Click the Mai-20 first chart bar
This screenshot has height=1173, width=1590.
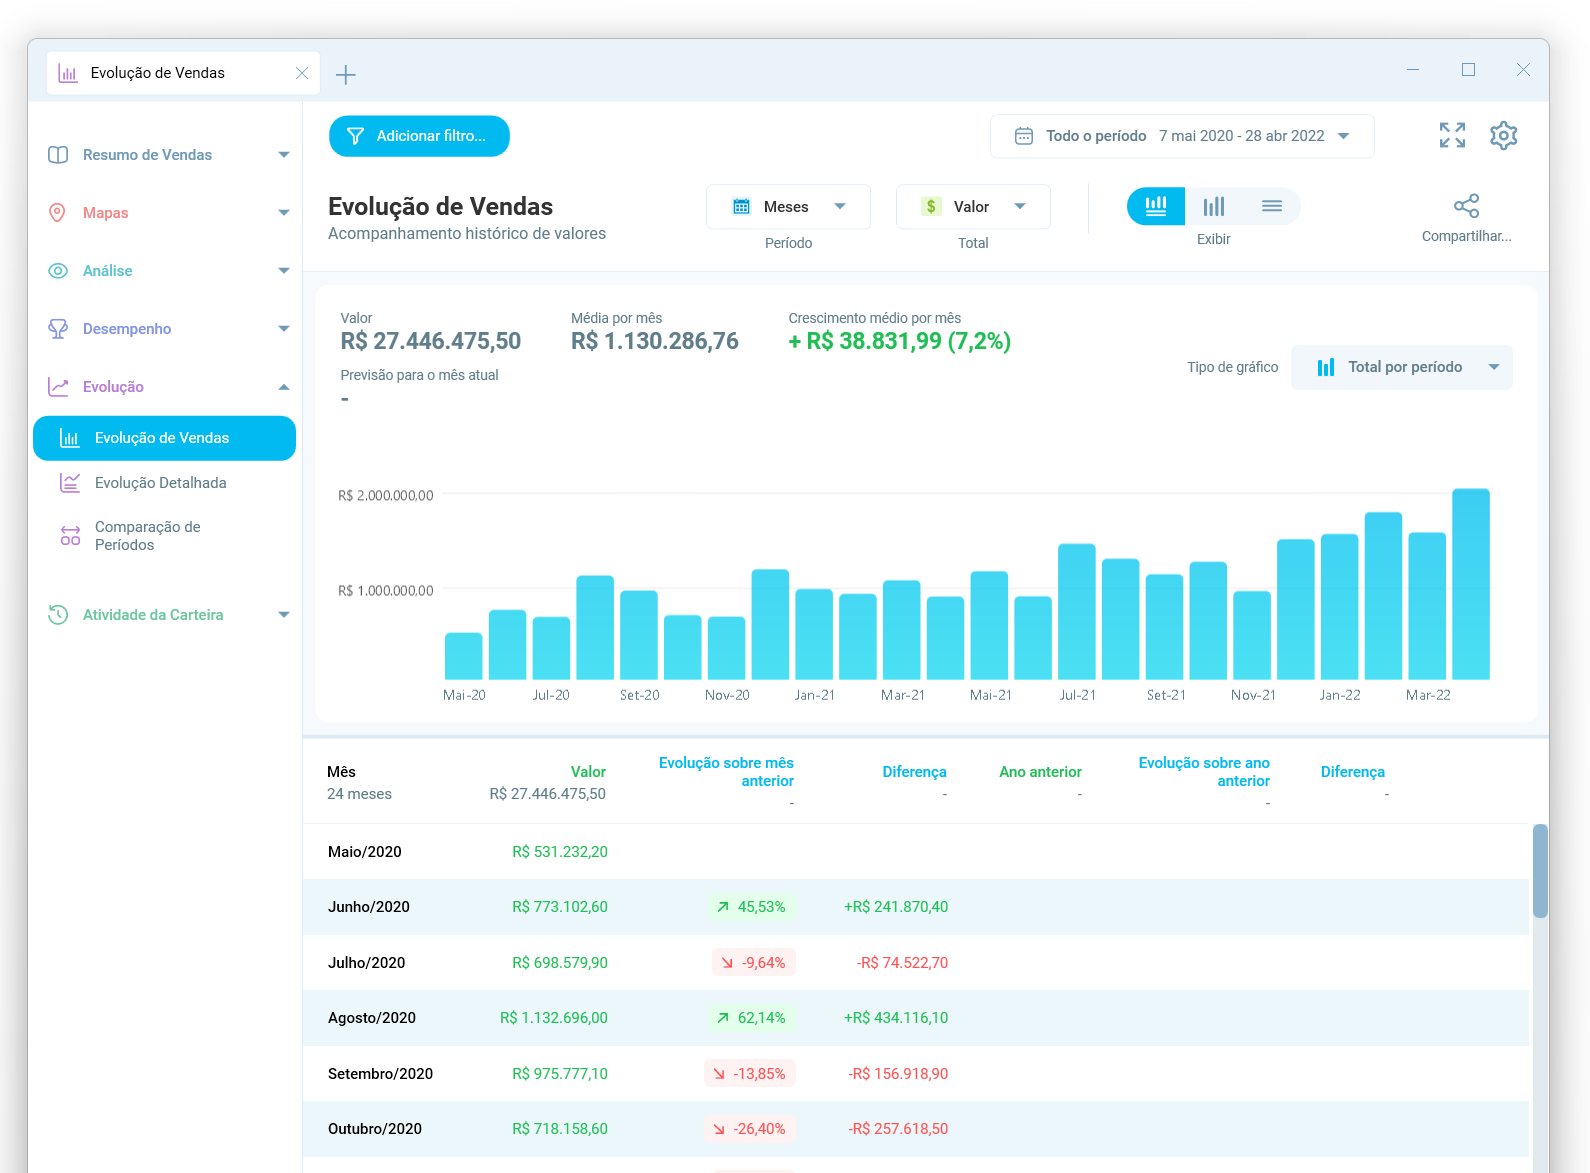point(463,656)
